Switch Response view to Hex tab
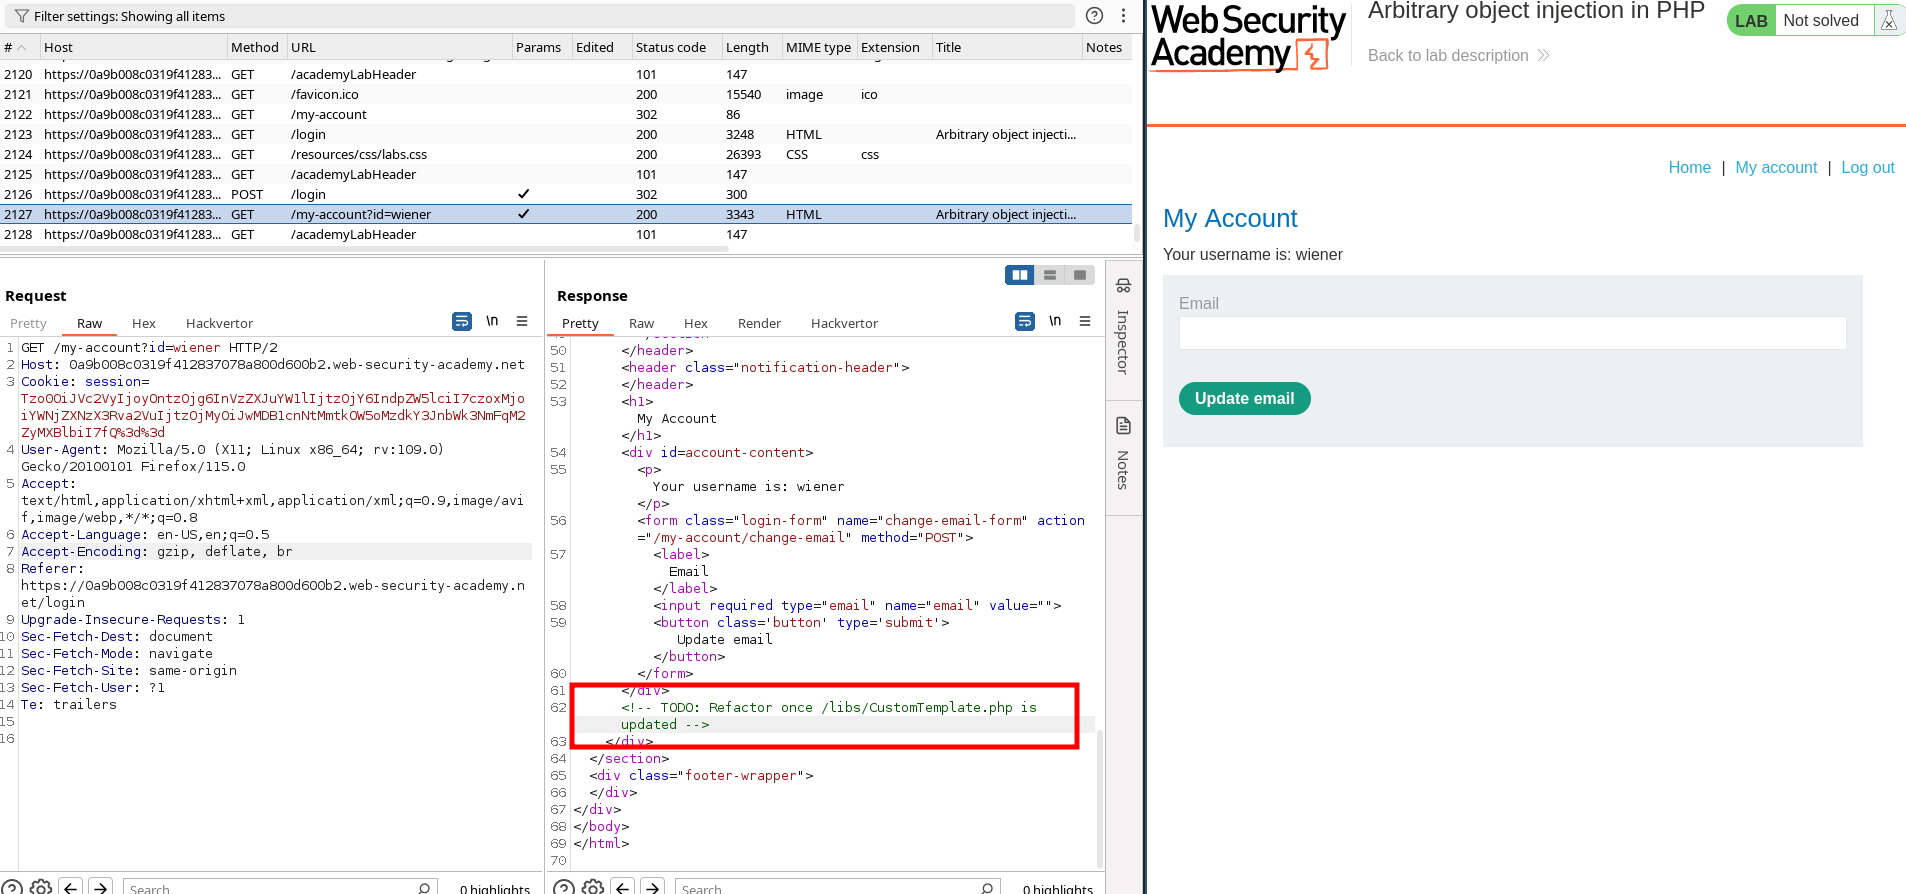 click(x=696, y=323)
